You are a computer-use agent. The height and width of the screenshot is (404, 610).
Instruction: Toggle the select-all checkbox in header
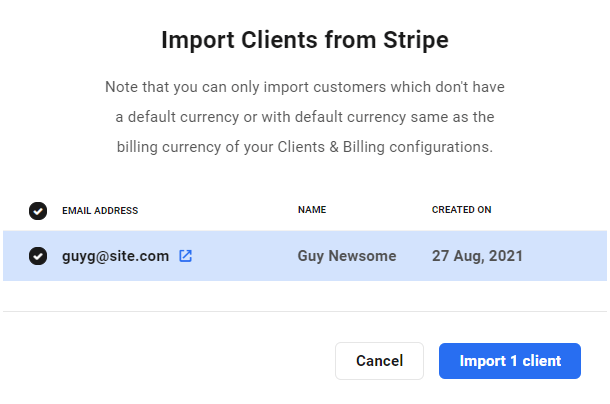38,211
